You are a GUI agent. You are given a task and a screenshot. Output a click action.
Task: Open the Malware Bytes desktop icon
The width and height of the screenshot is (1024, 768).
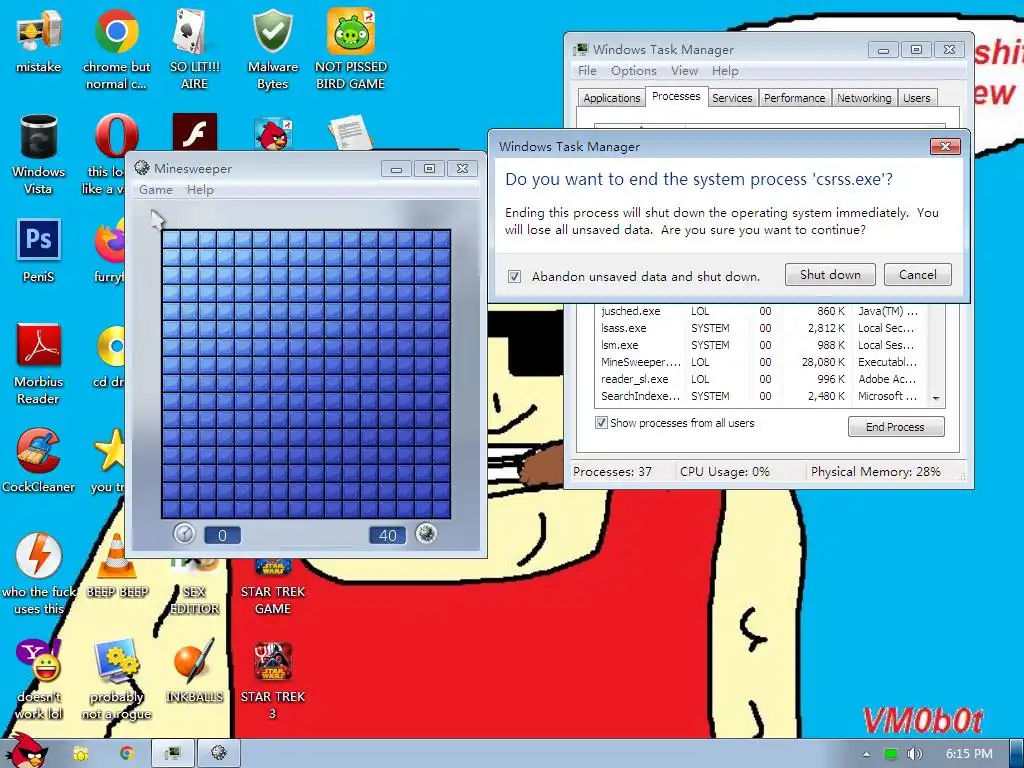[272, 49]
